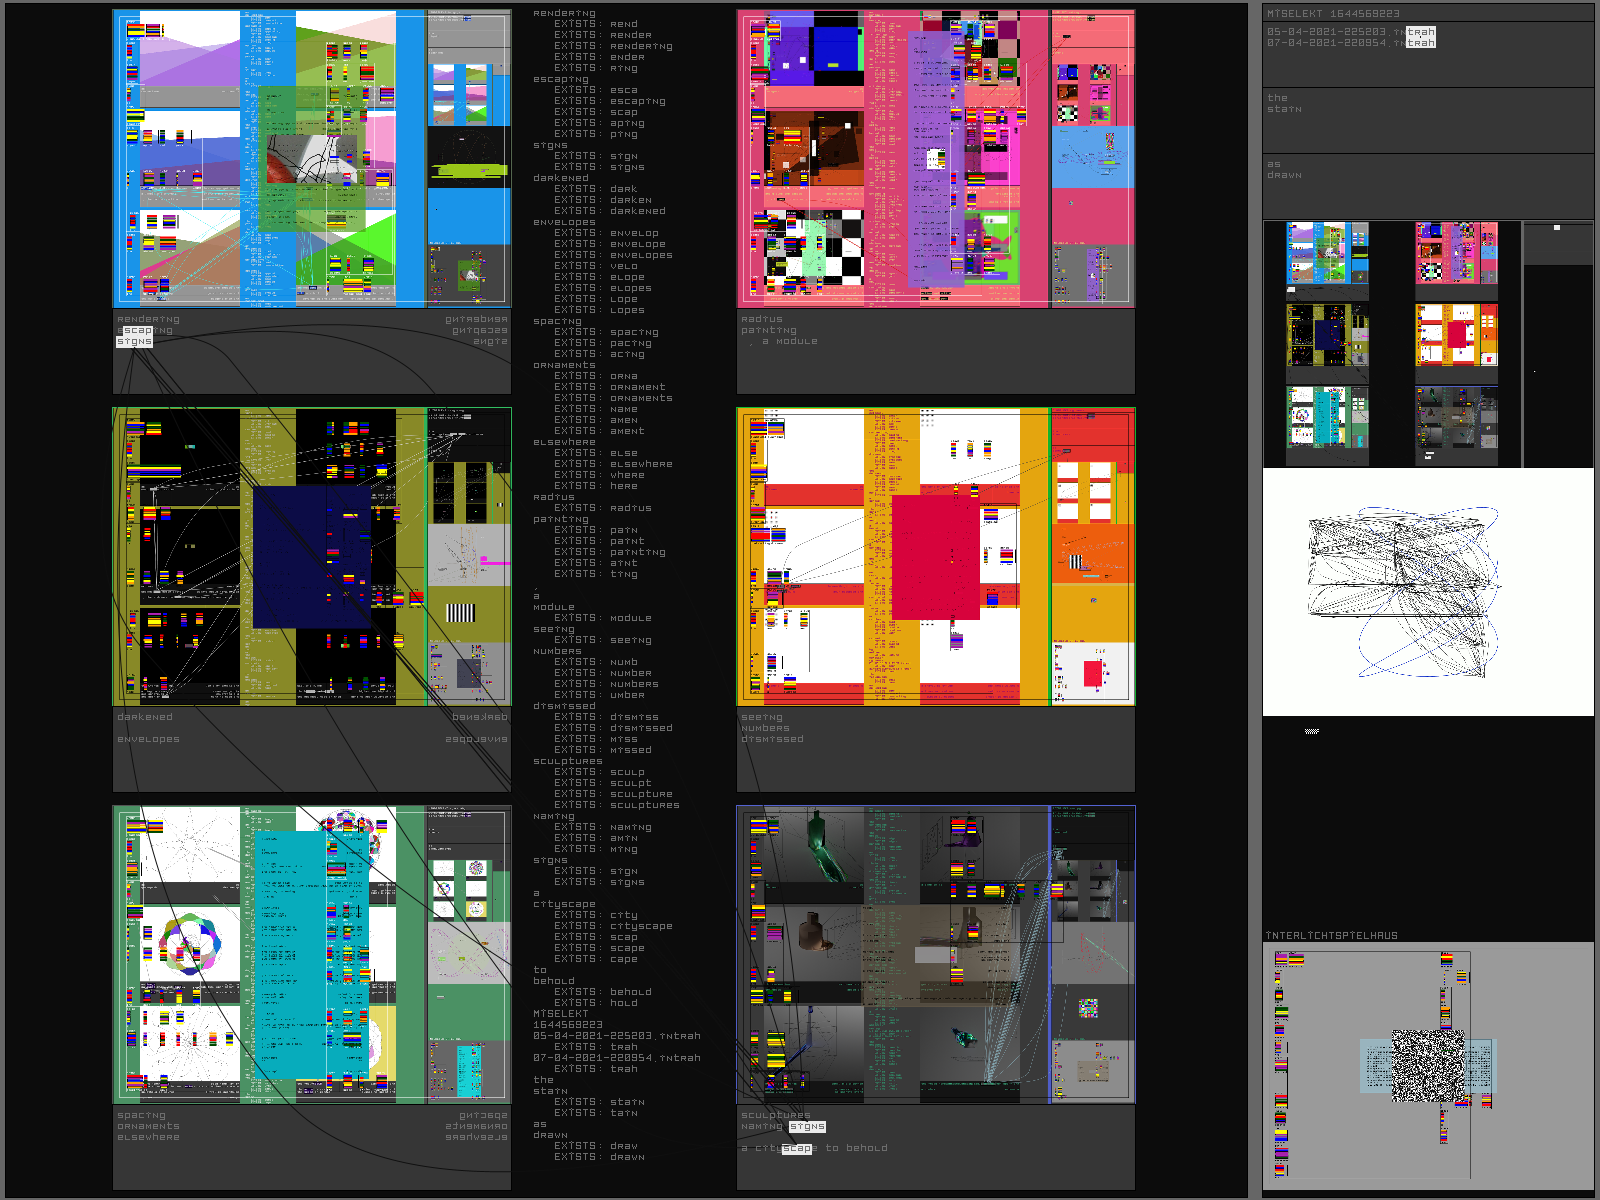
Task: Expand the 'envelopes' group in word list
Action: click(x=564, y=222)
